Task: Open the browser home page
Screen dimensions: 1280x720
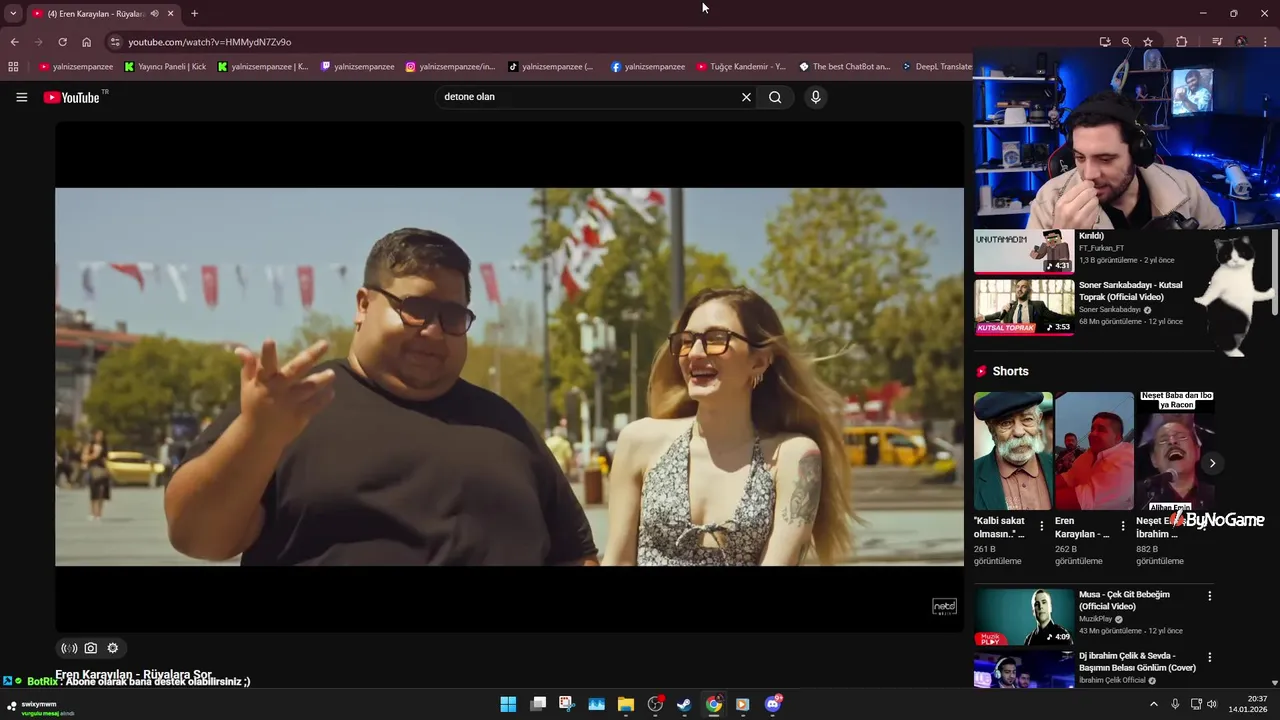Action: (x=86, y=42)
